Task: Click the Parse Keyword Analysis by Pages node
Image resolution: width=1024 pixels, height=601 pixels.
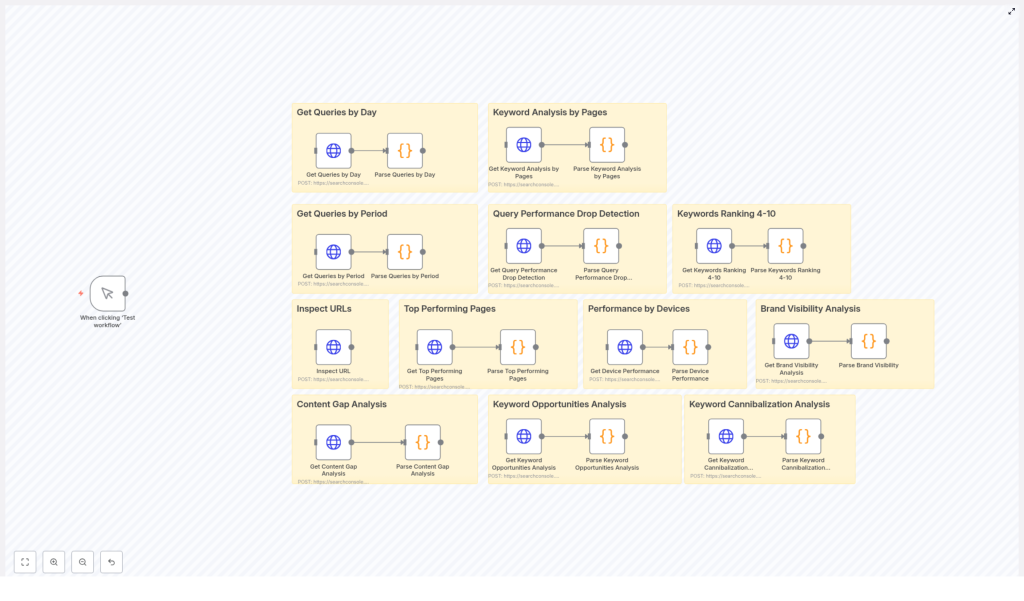Action: point(608,144)
